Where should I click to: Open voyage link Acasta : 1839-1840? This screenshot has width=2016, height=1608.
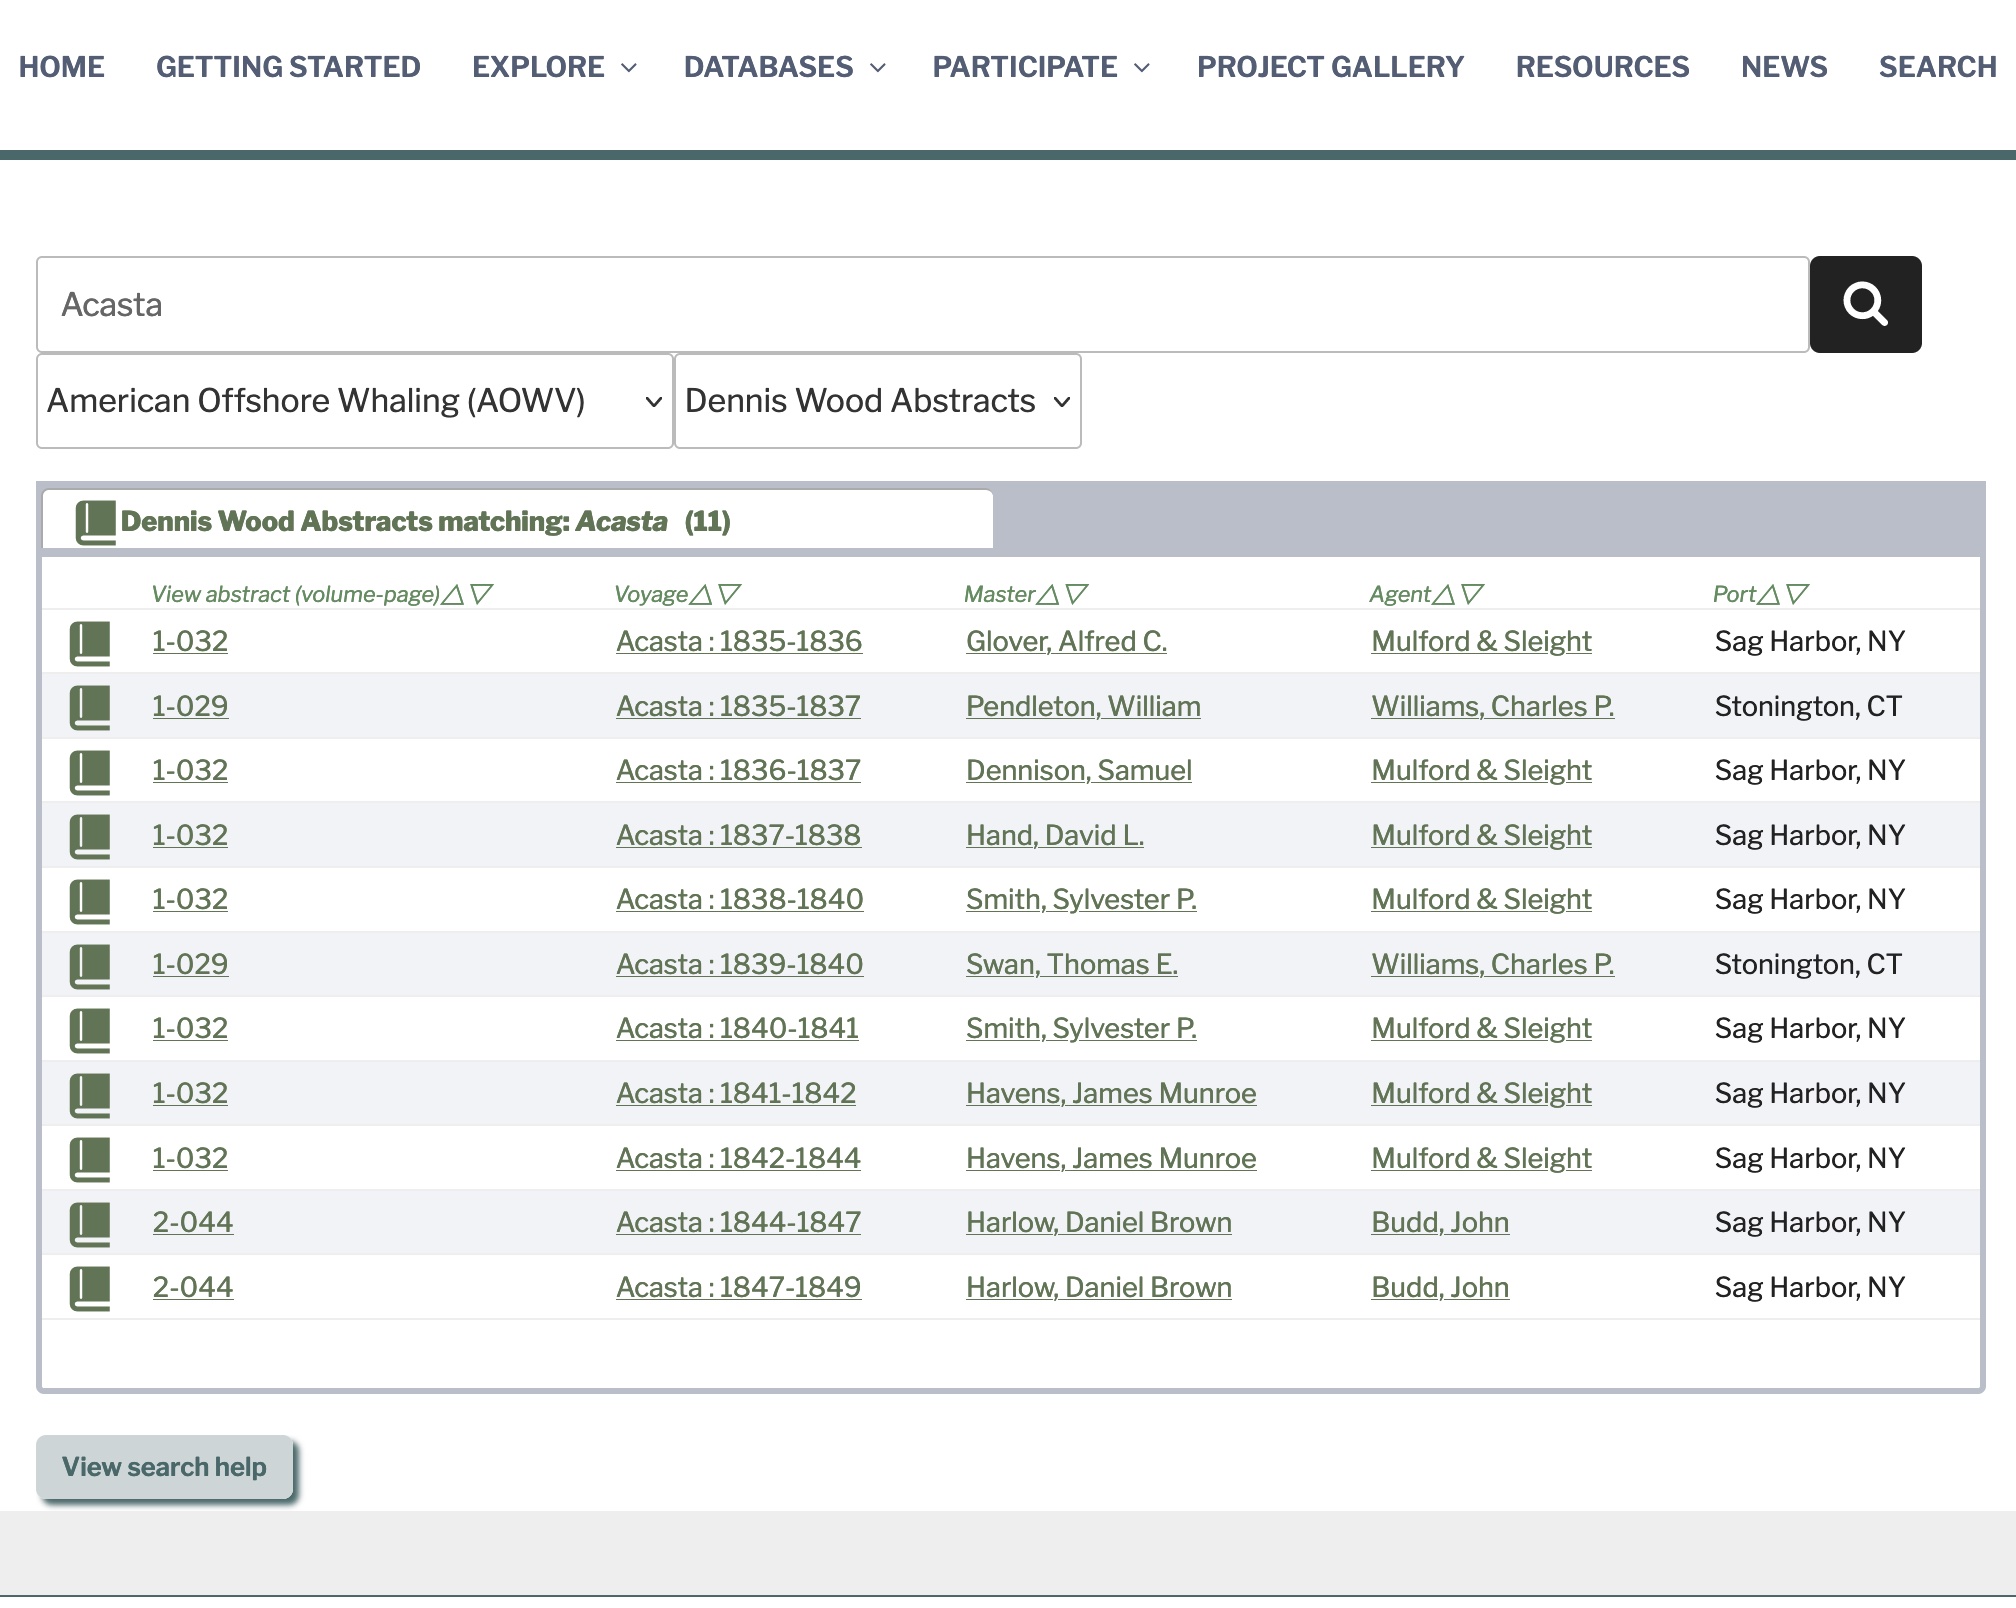click(739, 964)
